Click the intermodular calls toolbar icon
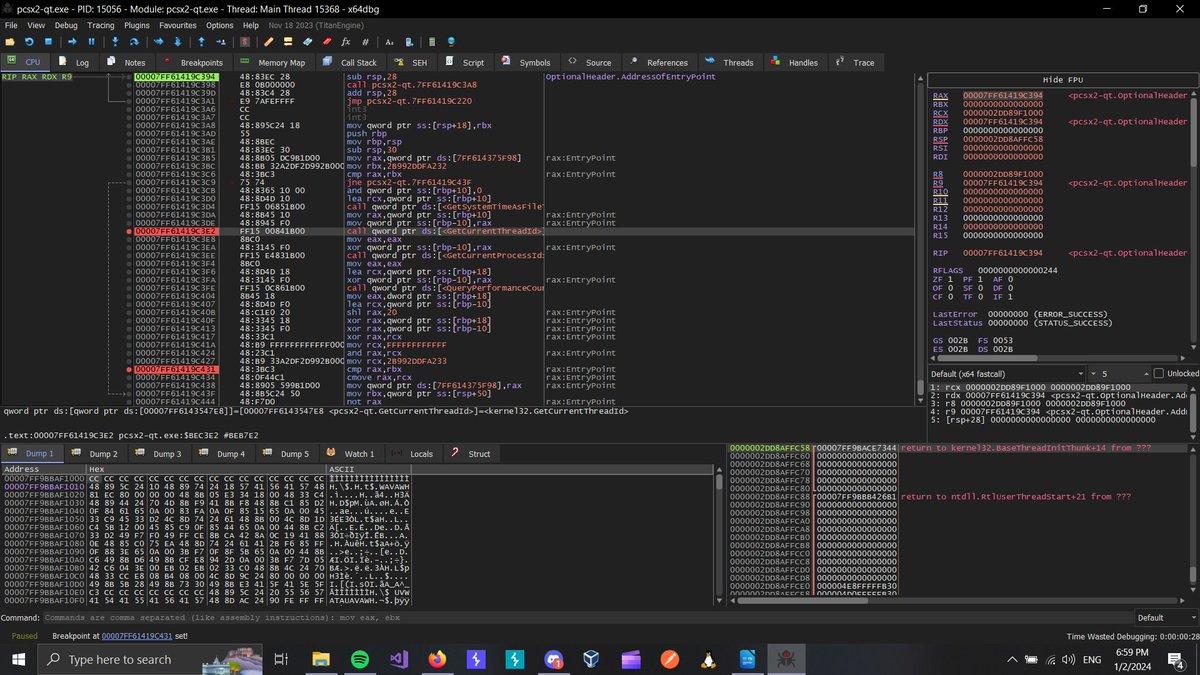This screenshot has width=1200, height=675. tap(408, 42)
